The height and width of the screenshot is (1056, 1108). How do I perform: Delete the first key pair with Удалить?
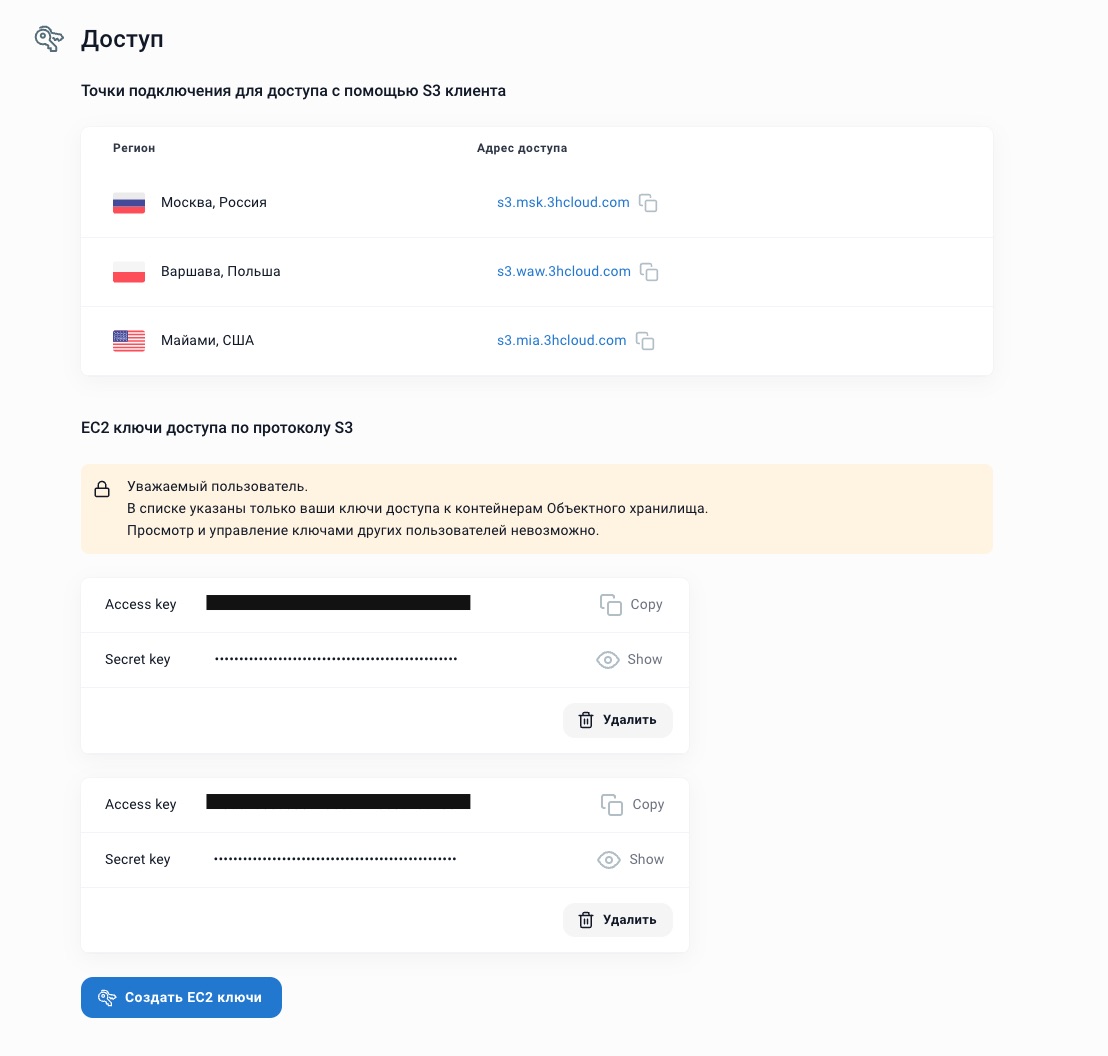click(x=618, y=720)
